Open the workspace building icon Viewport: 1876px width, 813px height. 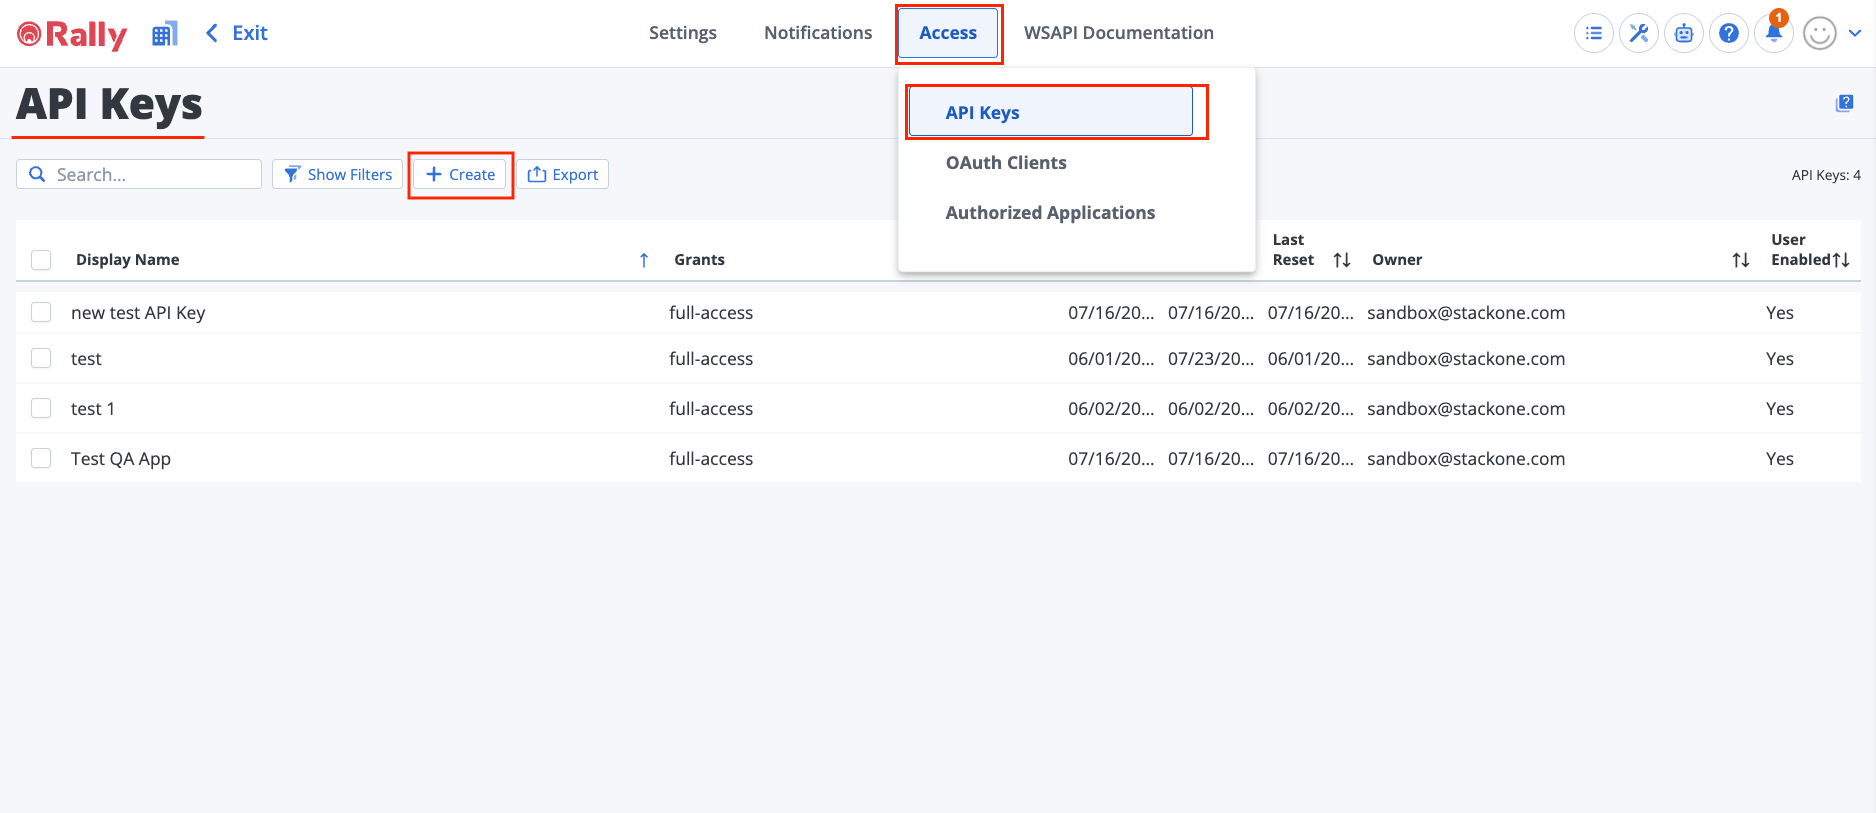(165, 34)
